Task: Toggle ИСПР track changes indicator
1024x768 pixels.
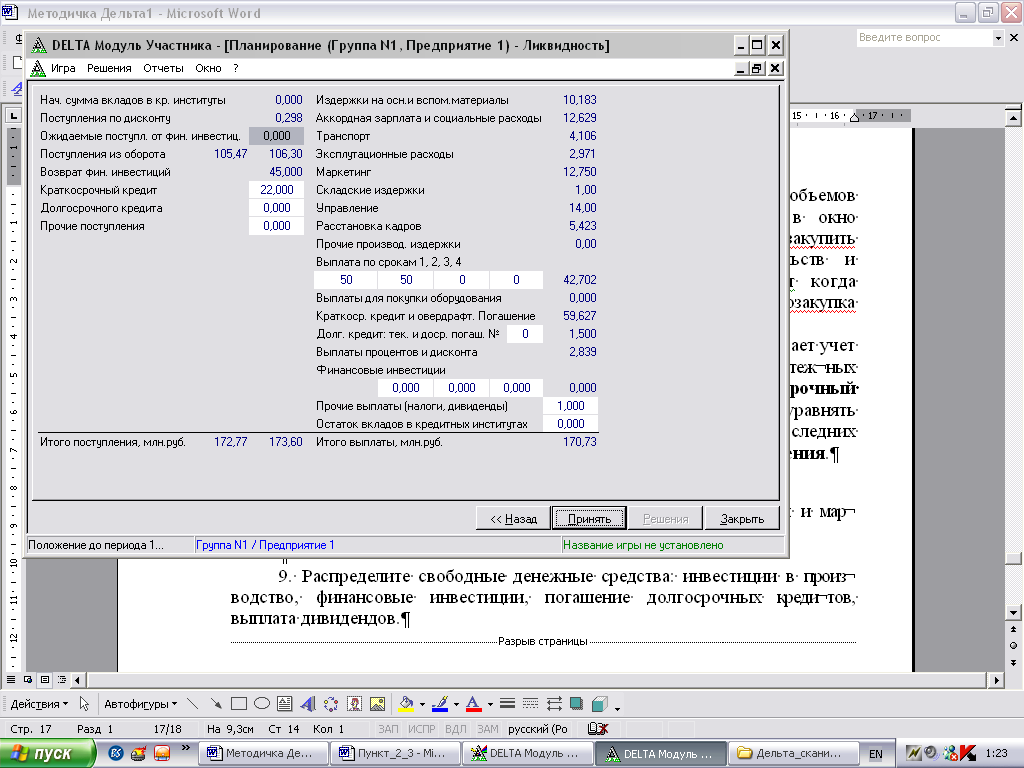Action: coord(422,729)
